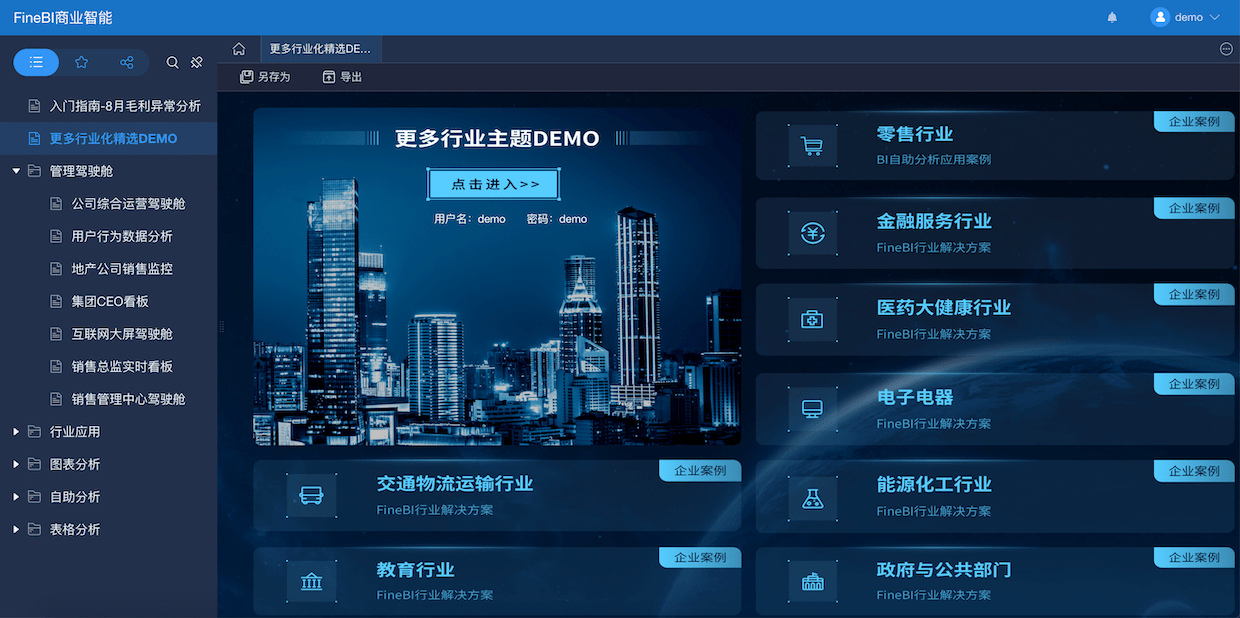Expand the 行业应用 folder arrow
This screenshot has width=1240, height=618.
pyautogui.click(x=16, y=432)
